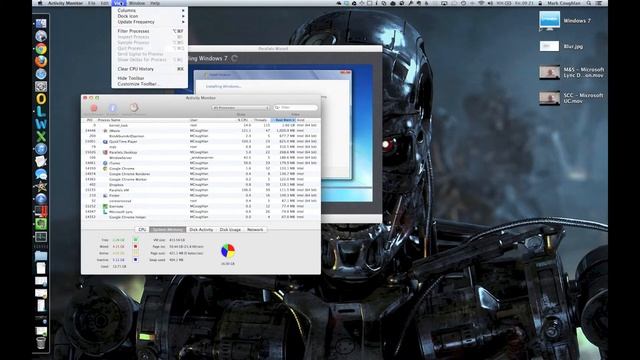Image resolution: width=640 pixels, height=360 pixels.
Task: Open Firefox from the Dock
Action: (41, 61)
